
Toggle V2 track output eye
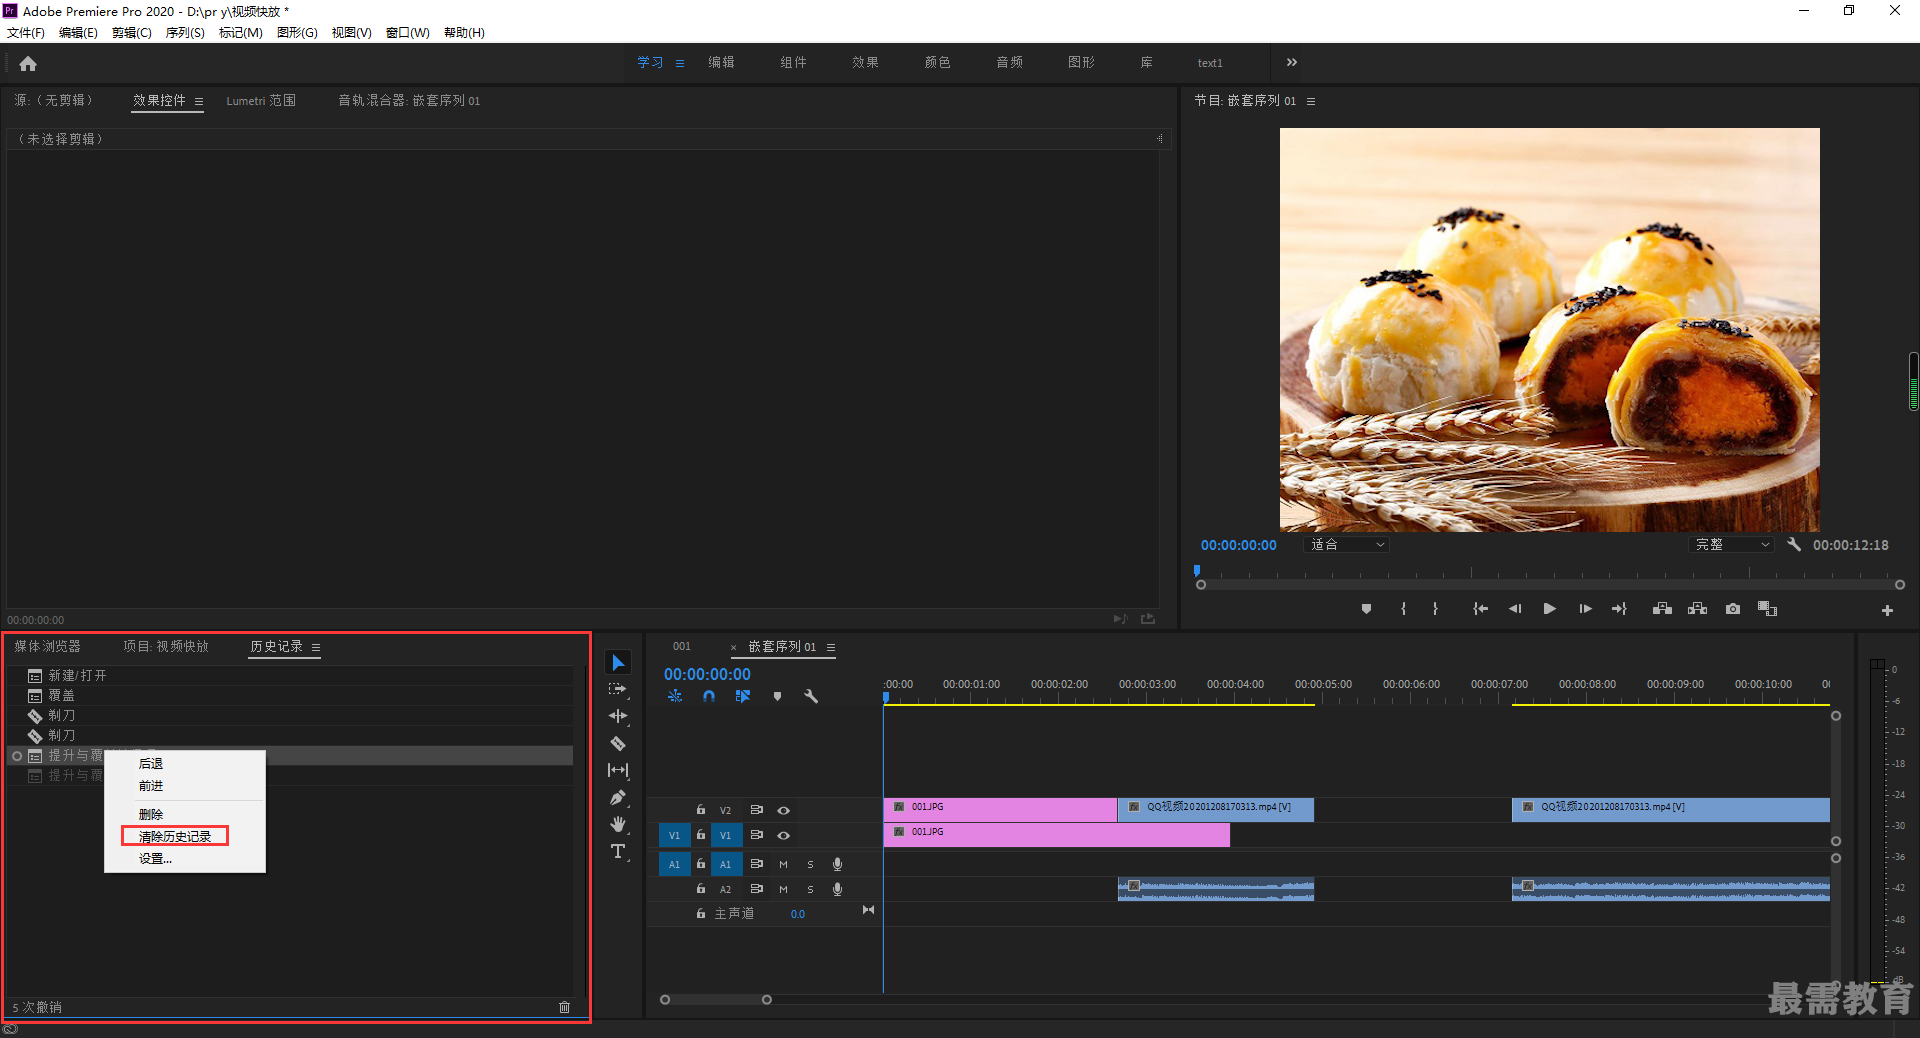[x=784, y=810]
